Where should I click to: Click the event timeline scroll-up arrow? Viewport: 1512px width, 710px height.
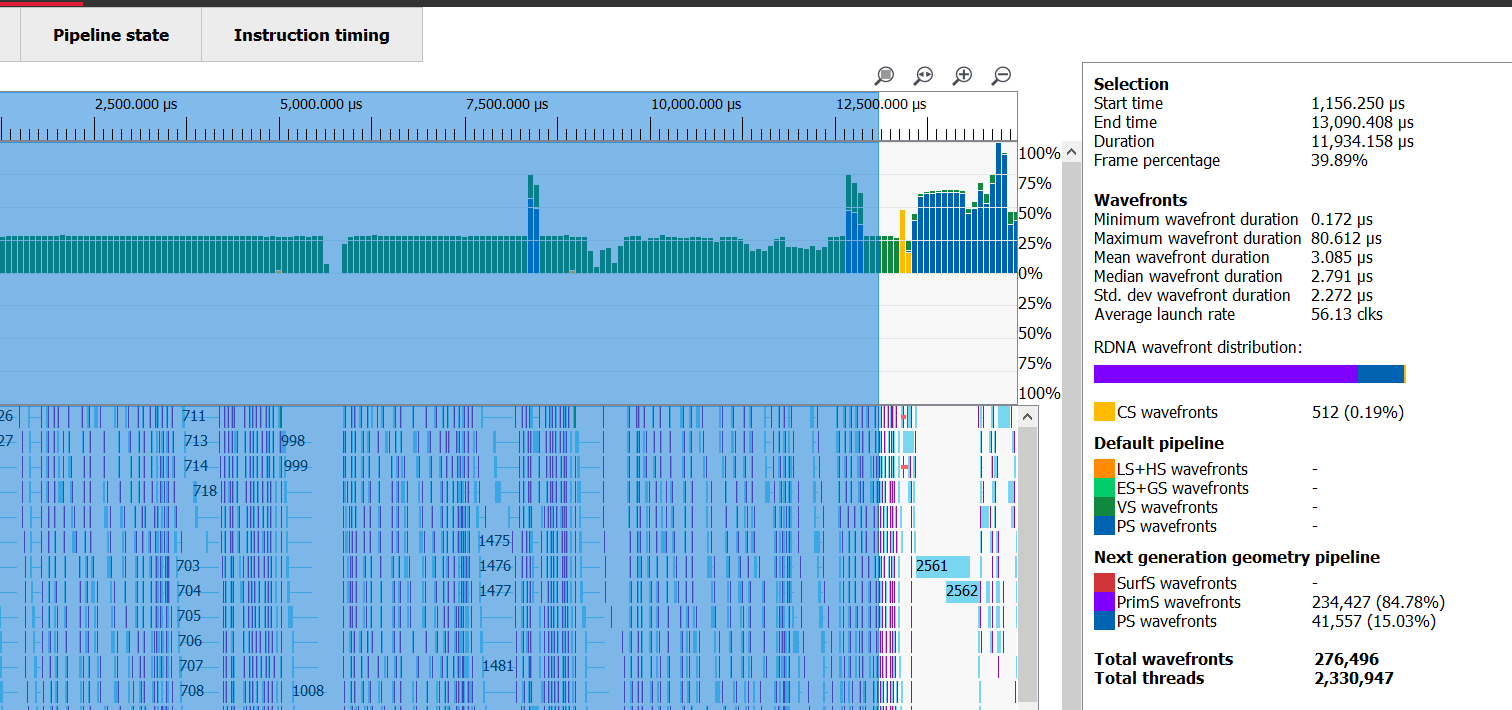pos(1027,416)
